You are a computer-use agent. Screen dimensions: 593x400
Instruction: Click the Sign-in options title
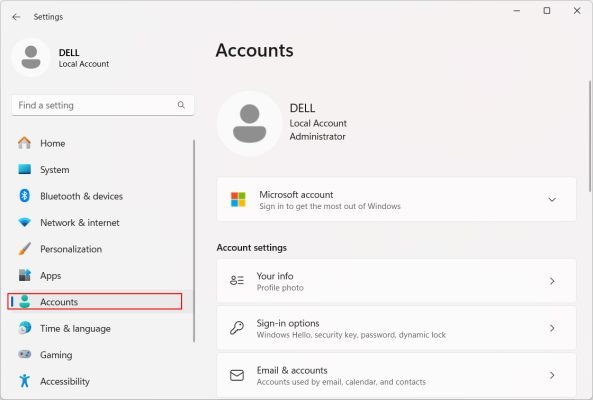coord(288,323)
